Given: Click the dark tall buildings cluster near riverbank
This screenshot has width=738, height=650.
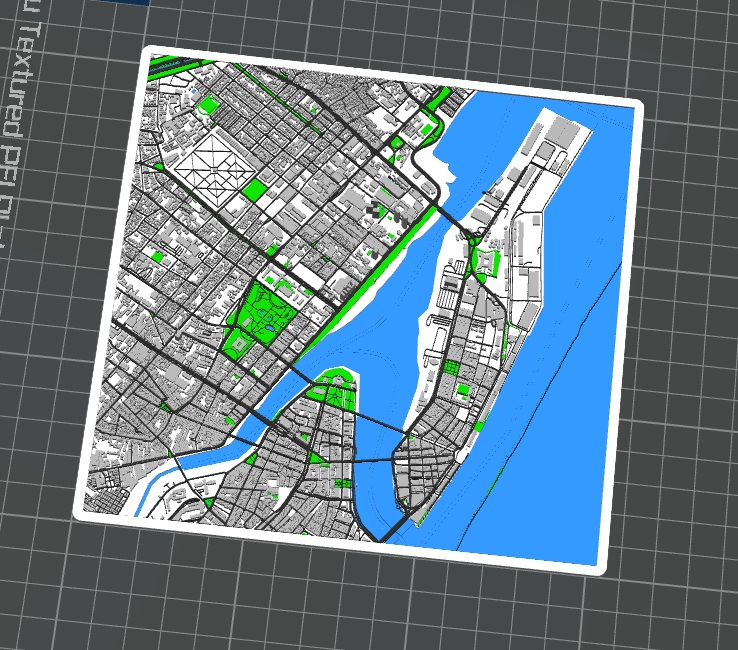Looking at the screenshot, I should click(x=378, y=208).
